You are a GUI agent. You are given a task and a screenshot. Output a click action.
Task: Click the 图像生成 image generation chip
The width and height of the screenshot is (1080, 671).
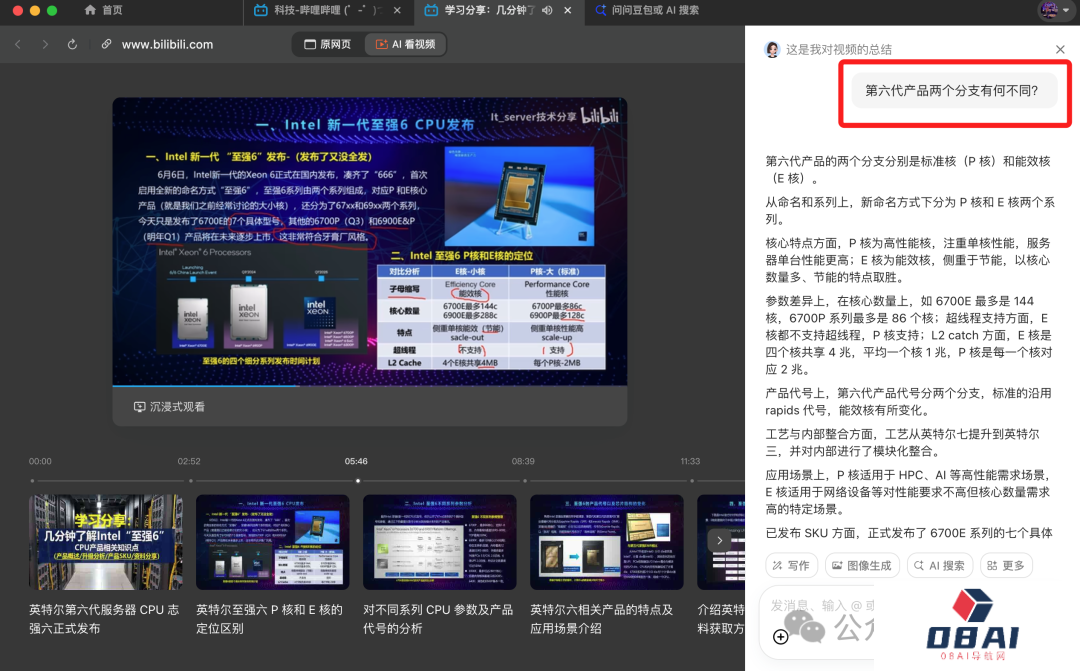[862, 565]
